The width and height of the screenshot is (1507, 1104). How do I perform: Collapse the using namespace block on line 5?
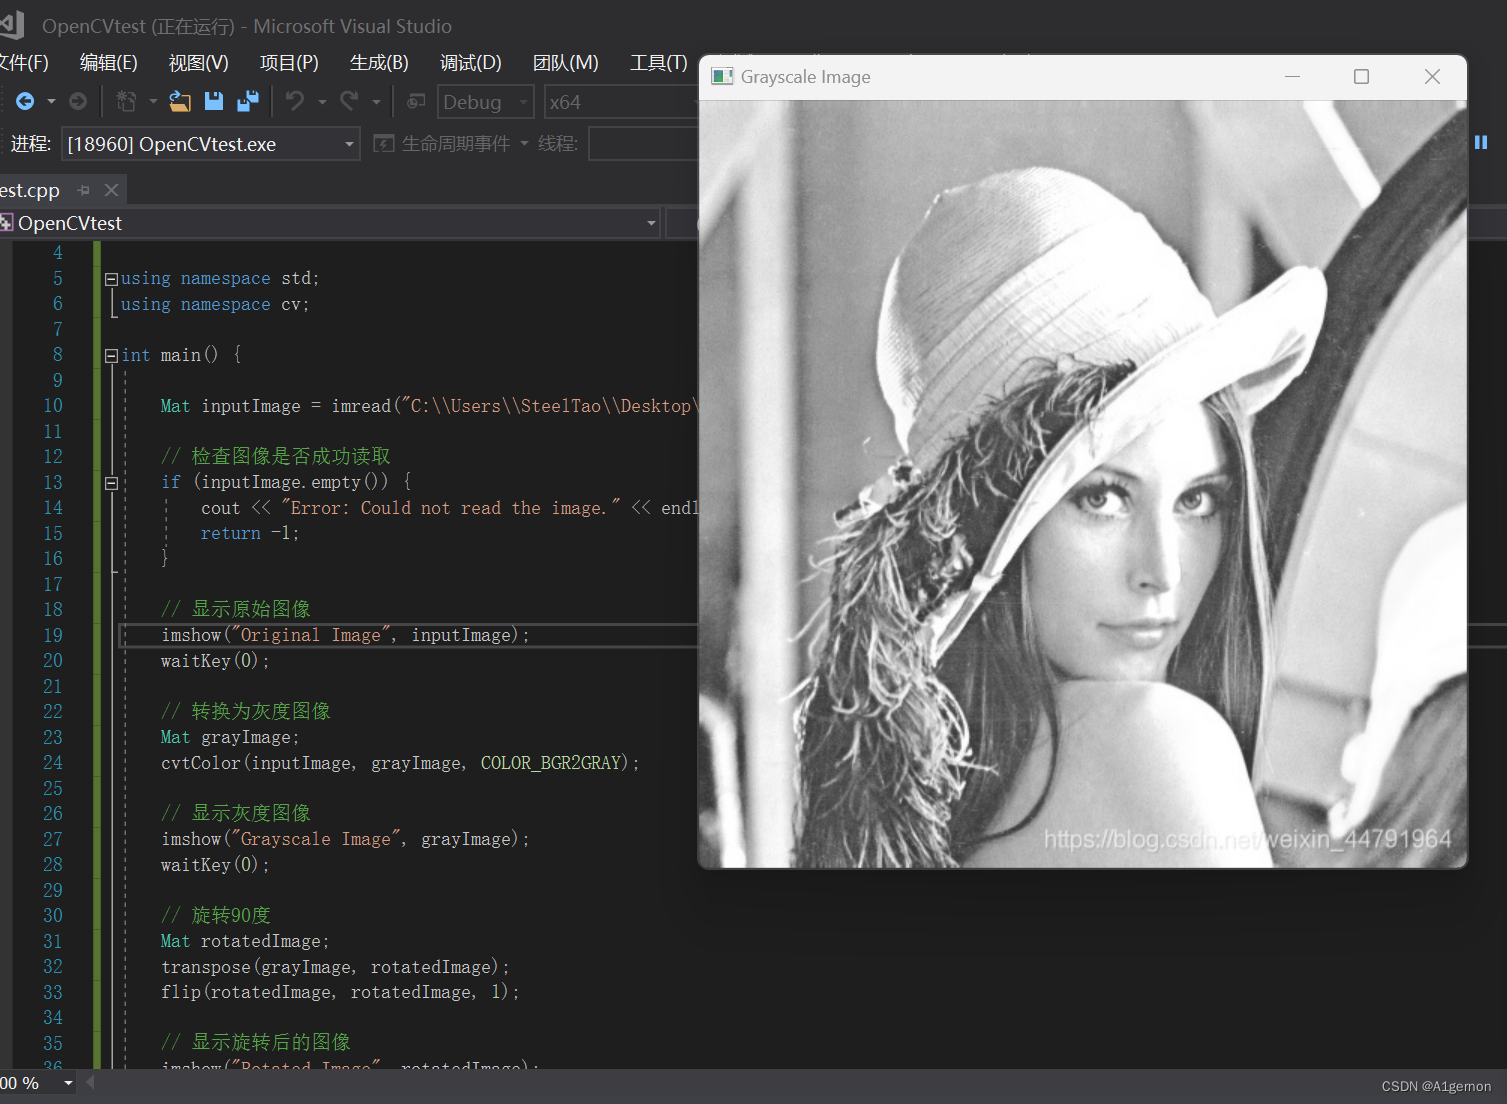[x=112, y=279]
